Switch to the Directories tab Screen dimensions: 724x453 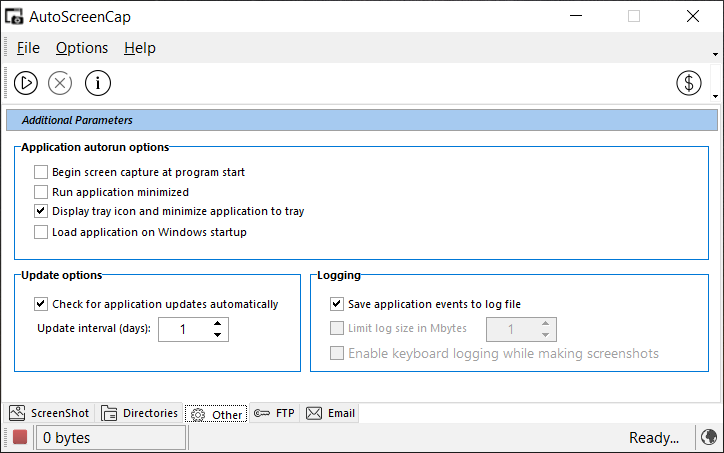139,413
